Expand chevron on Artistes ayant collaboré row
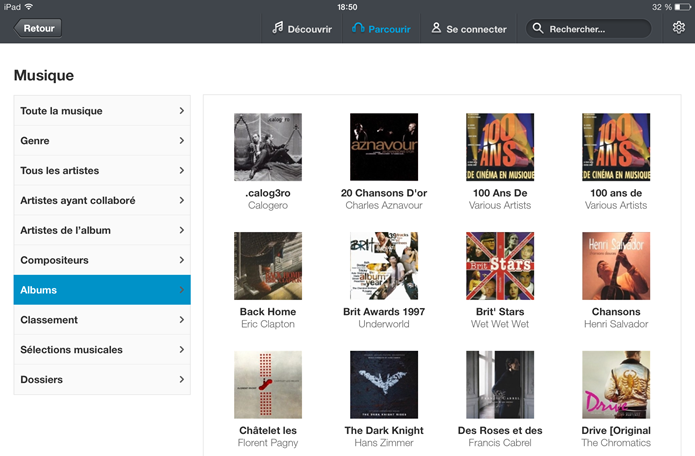This screenshot has width=695, height=456. coord(182,200)
